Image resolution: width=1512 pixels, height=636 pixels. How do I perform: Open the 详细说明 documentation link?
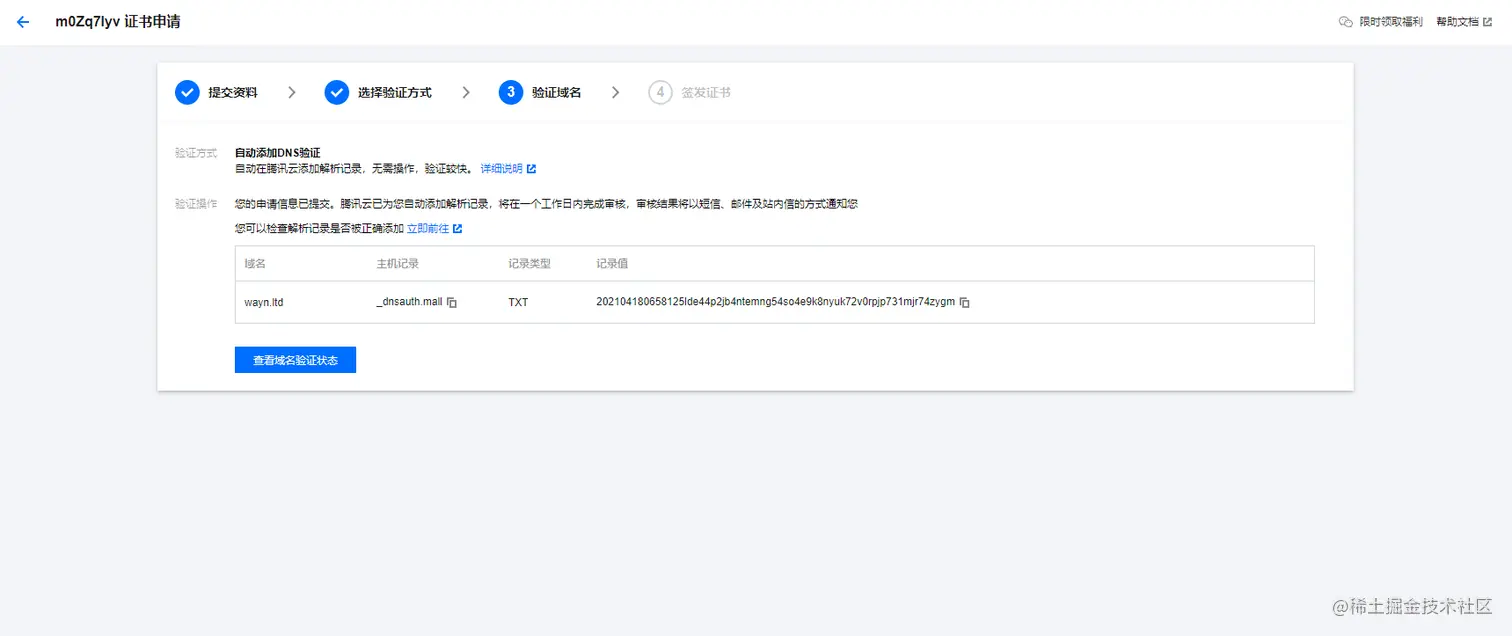point(501,168)
